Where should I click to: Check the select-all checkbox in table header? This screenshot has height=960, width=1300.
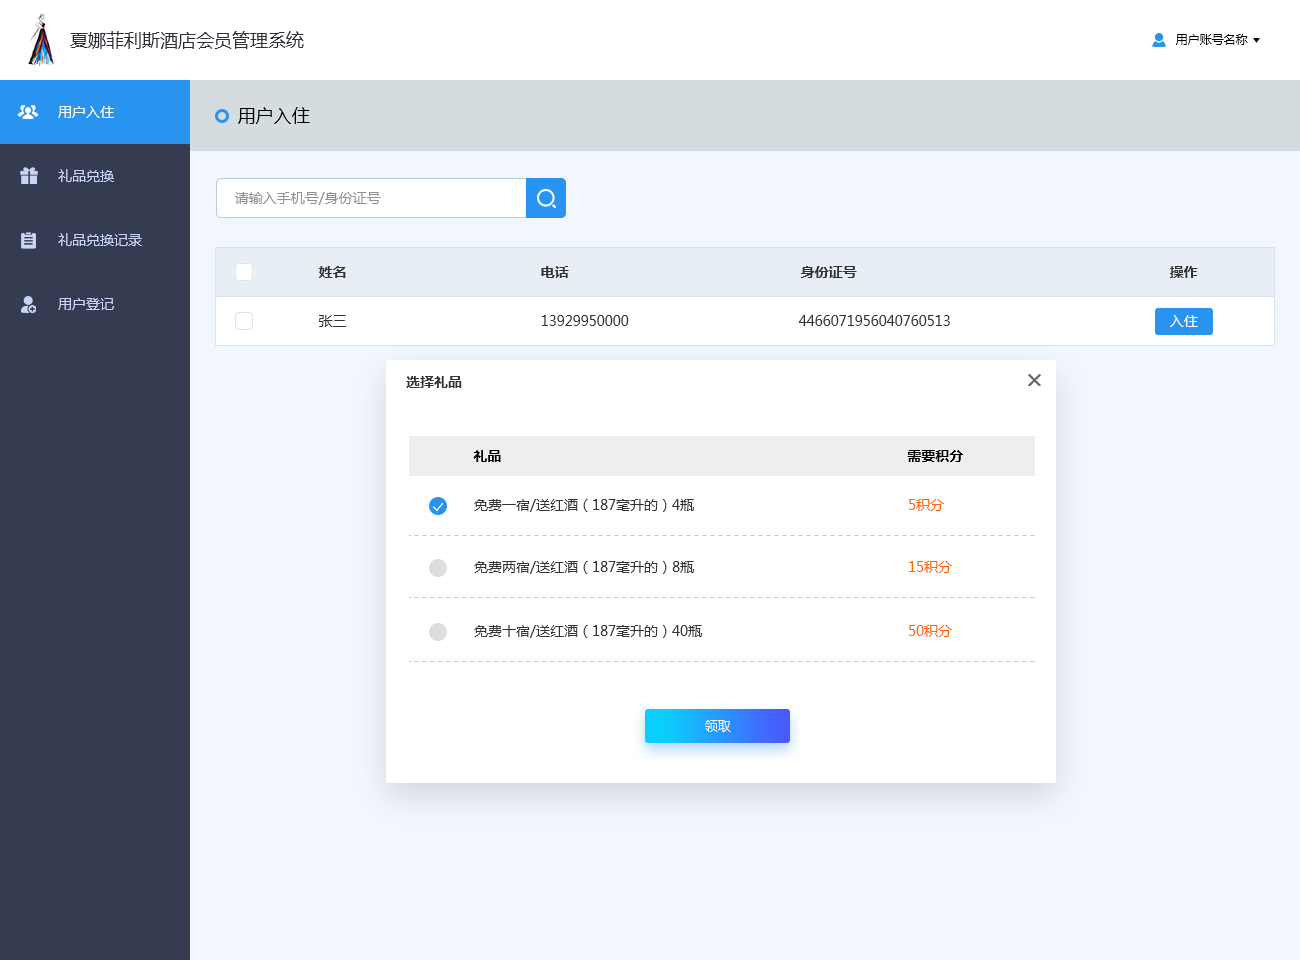click(244, 272)
